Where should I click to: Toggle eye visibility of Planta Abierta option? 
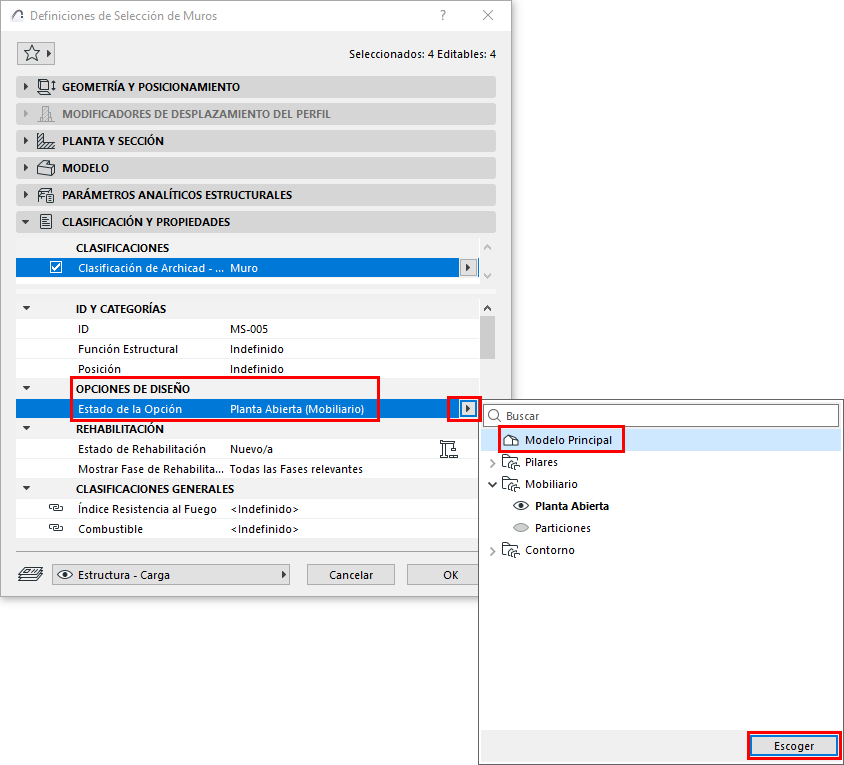[x=521, y=506]
